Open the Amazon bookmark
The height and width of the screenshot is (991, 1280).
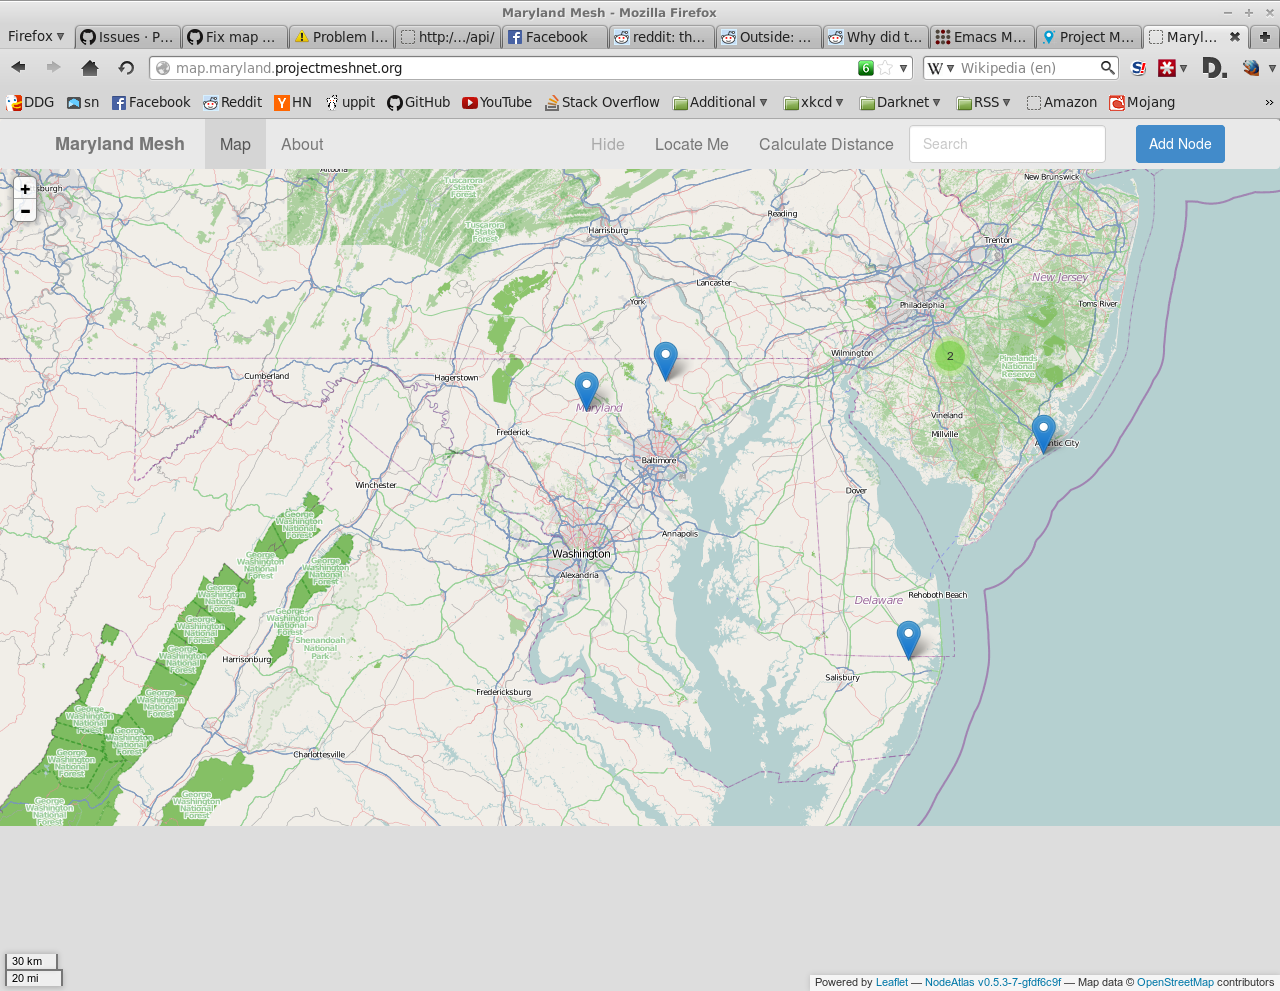(1062, 102)
